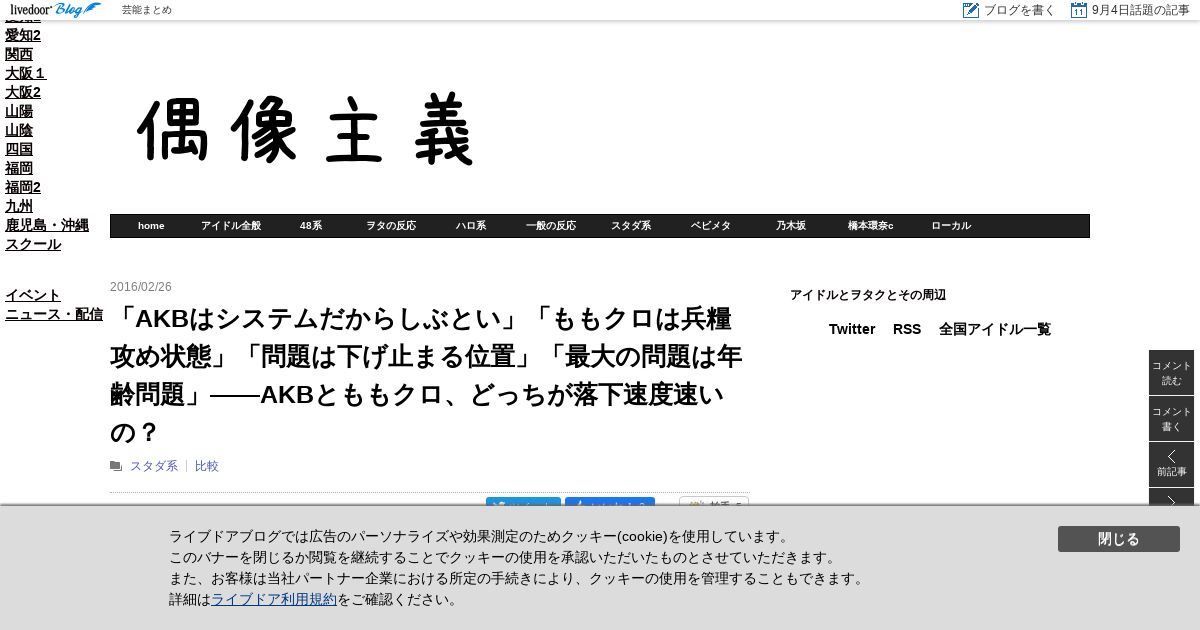
Task: Open the ローカル navigation tab
Action: (951, 226)
